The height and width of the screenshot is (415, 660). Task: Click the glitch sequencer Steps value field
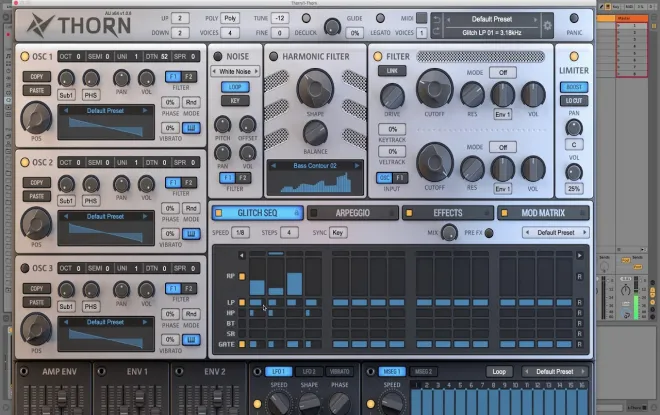[x=289, y=232]
